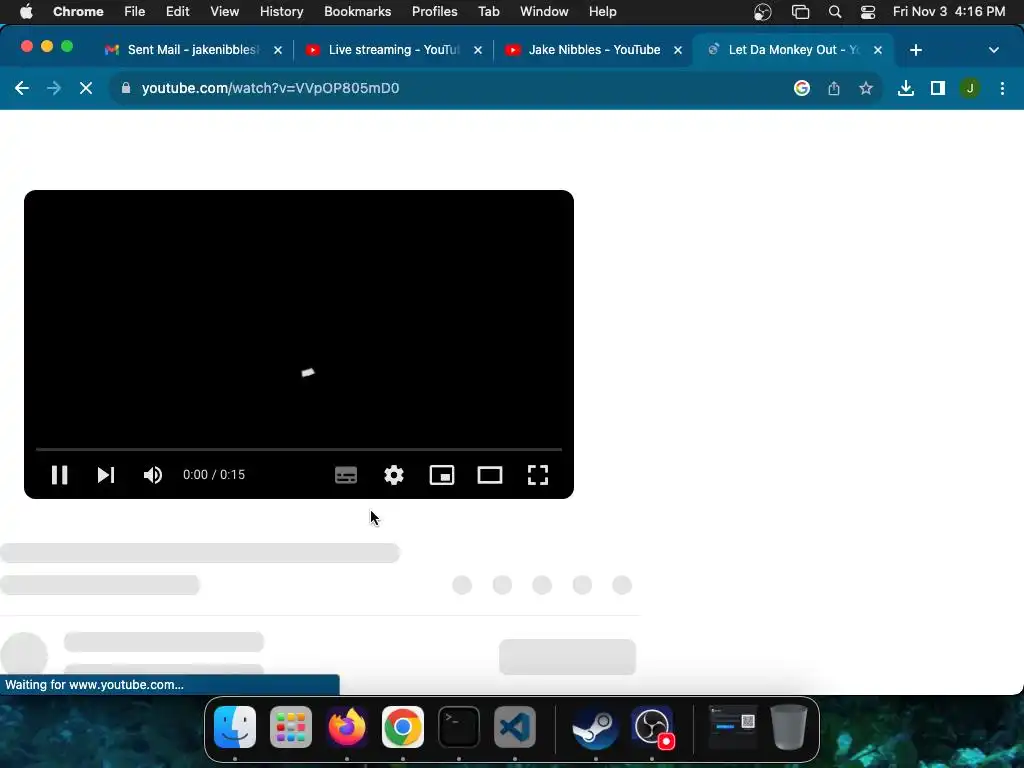This screenshot has height=768, width=1024.
Task: Bookmark this tab with star
Action: tap(866, 88)
